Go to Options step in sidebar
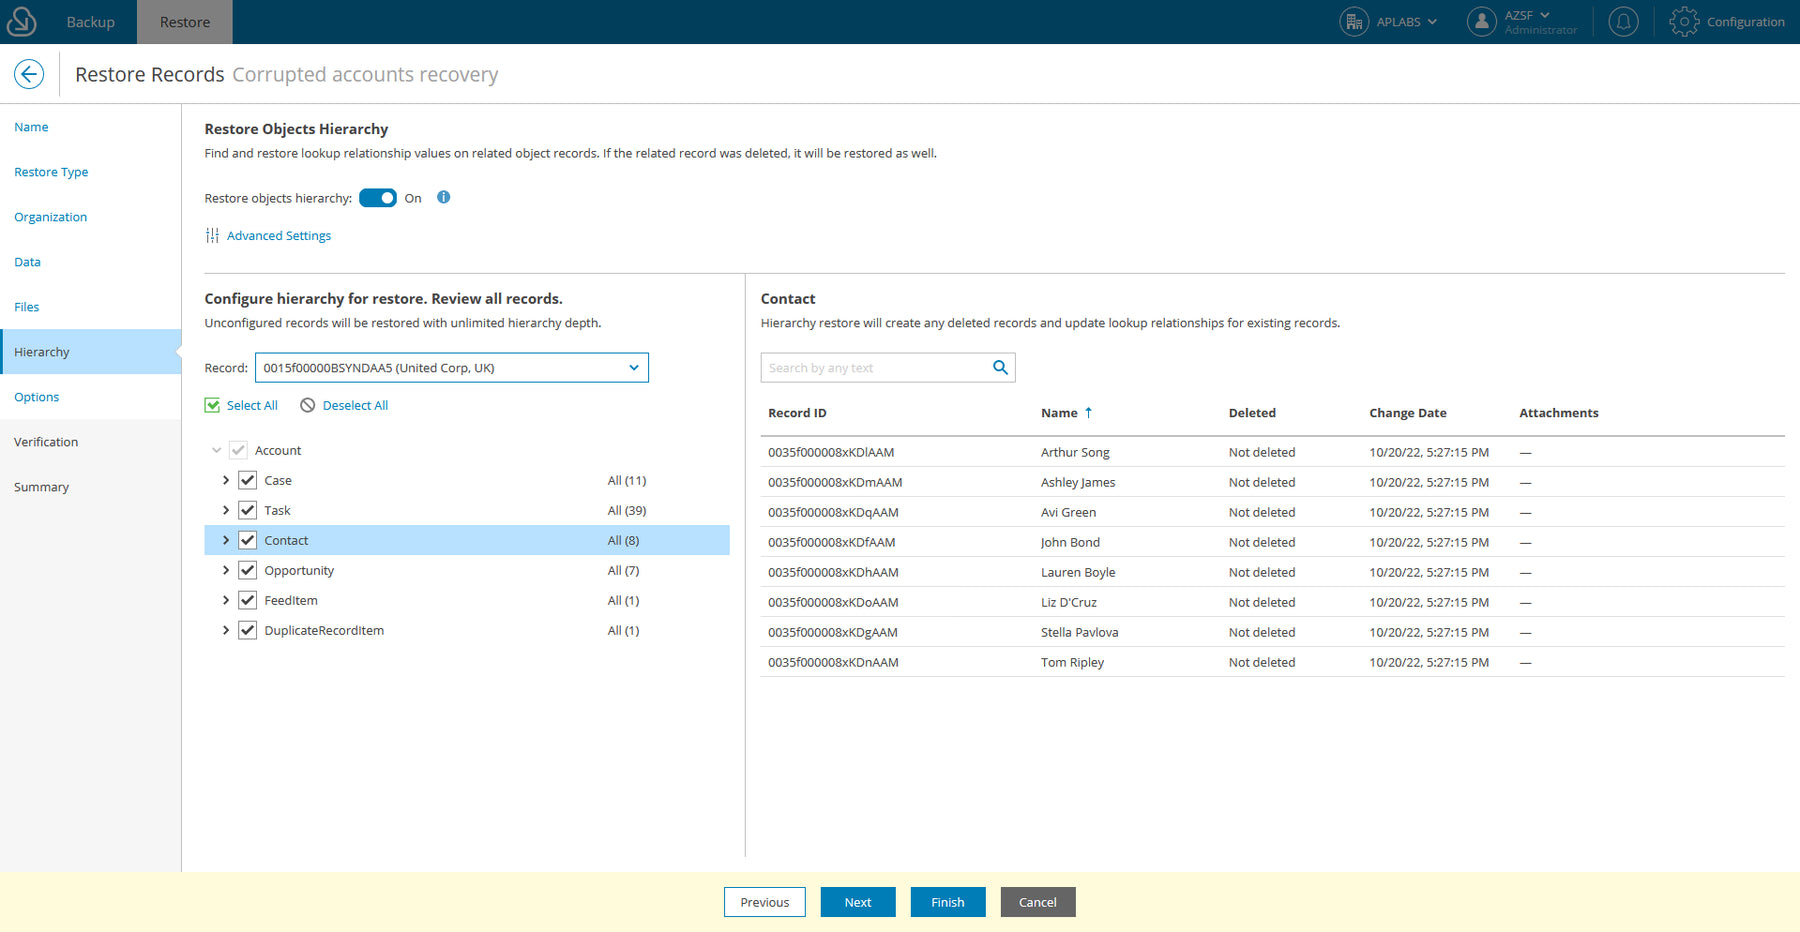The width and height of the screenshot is (1800, 932). pyautogui.click(x=37, y=397)
